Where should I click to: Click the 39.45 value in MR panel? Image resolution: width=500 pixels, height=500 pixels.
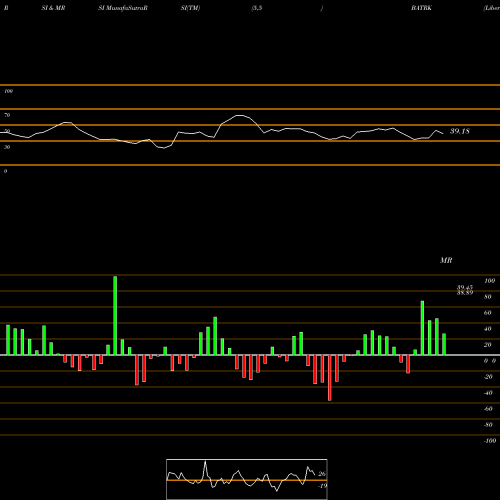click(465, 287)
